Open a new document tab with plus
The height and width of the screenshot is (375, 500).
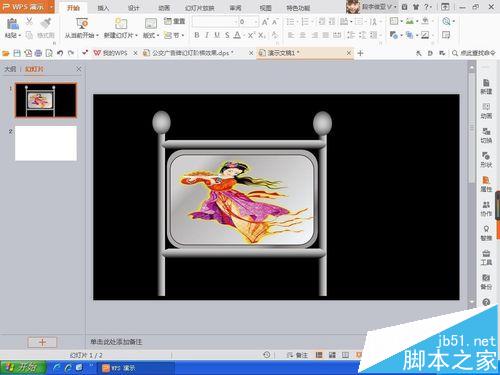[x=360, y=53]
